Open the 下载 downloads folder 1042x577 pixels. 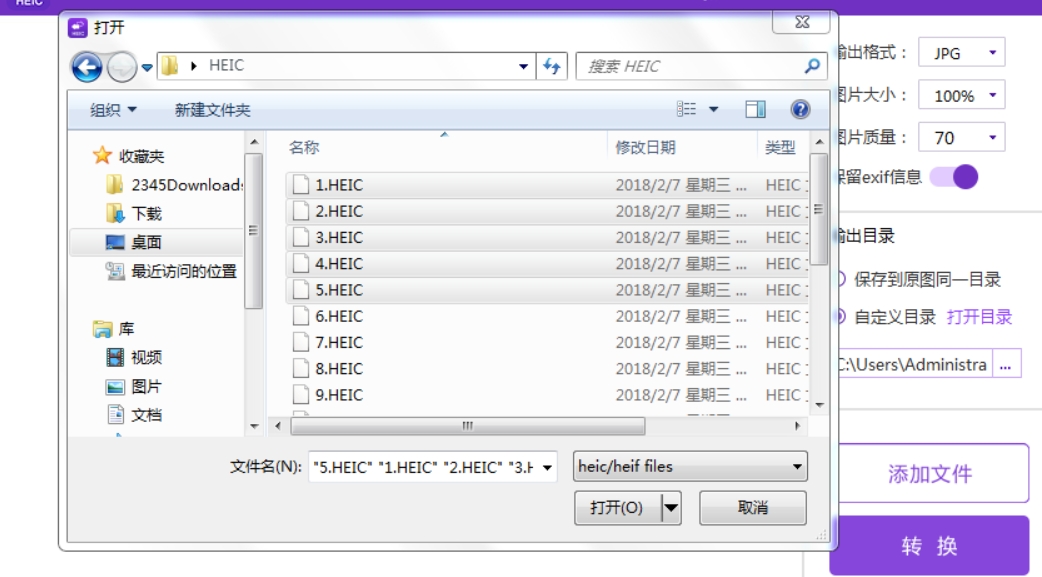pyautogui.click(x=135, y=213)
